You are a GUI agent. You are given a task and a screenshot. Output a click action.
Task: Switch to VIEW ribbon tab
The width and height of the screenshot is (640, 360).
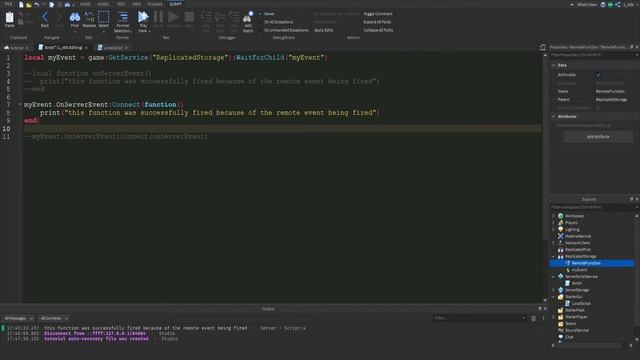(136, 4)
